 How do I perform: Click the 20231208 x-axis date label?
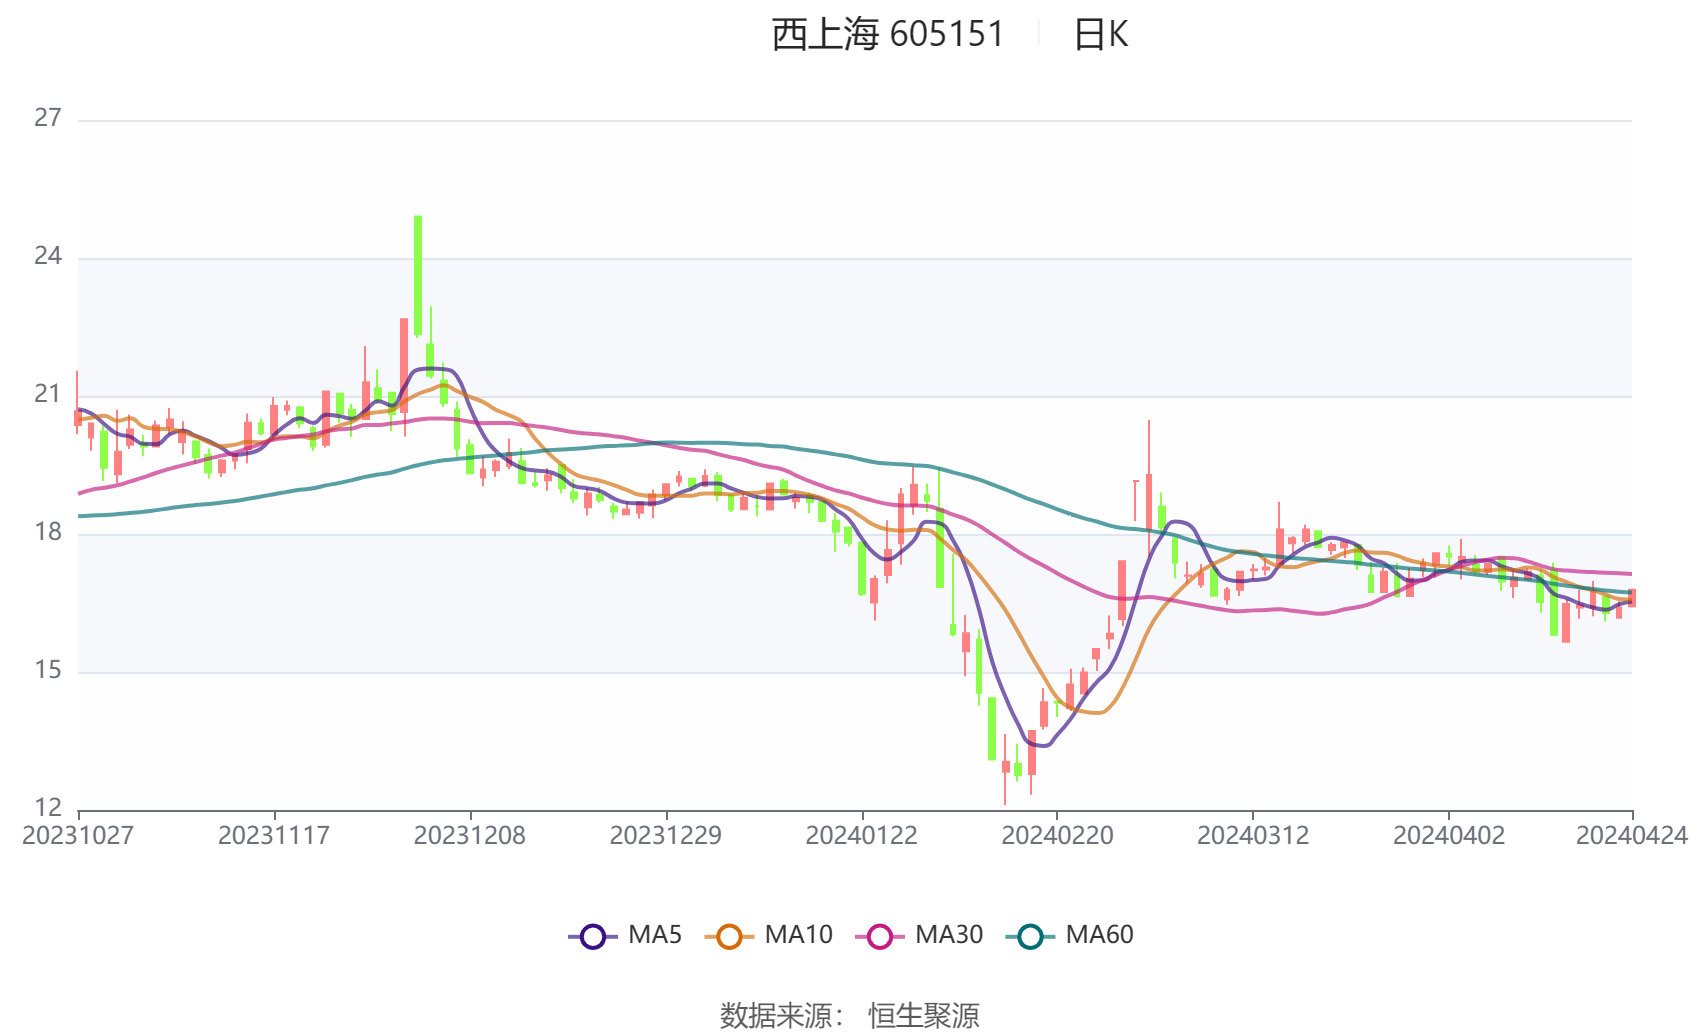pos(470,836)
